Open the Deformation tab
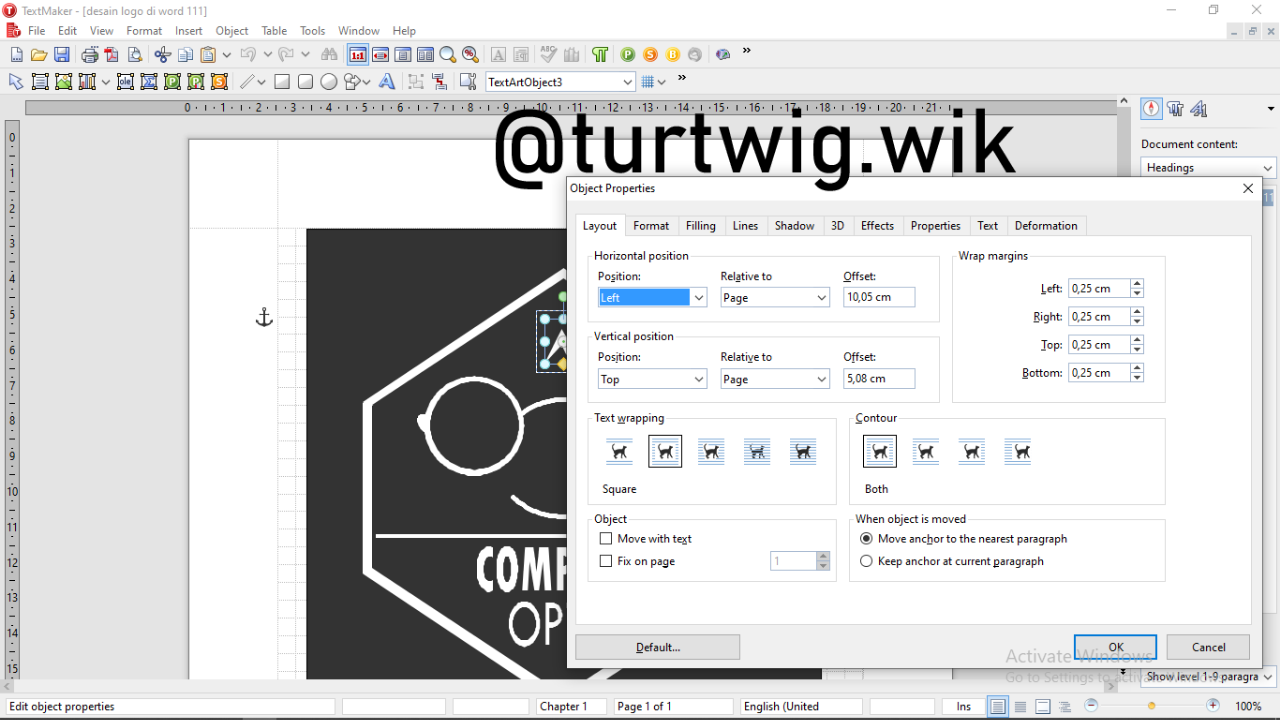The width and height of the screenshot is (1280, 720). coord(1046,226)
